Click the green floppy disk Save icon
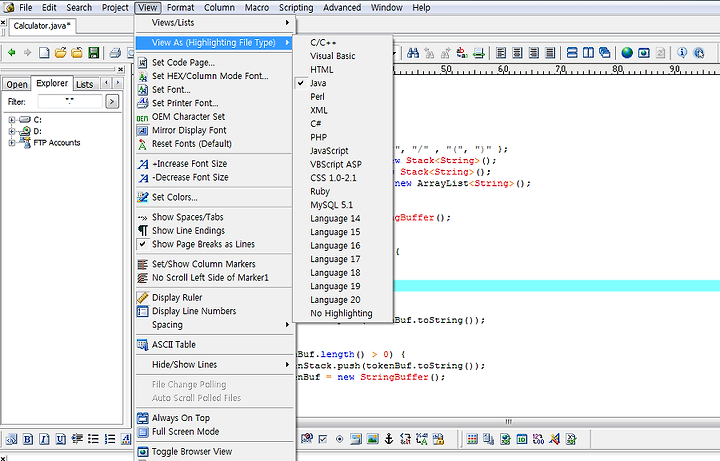The image size is (720, 461). [94, 53]
